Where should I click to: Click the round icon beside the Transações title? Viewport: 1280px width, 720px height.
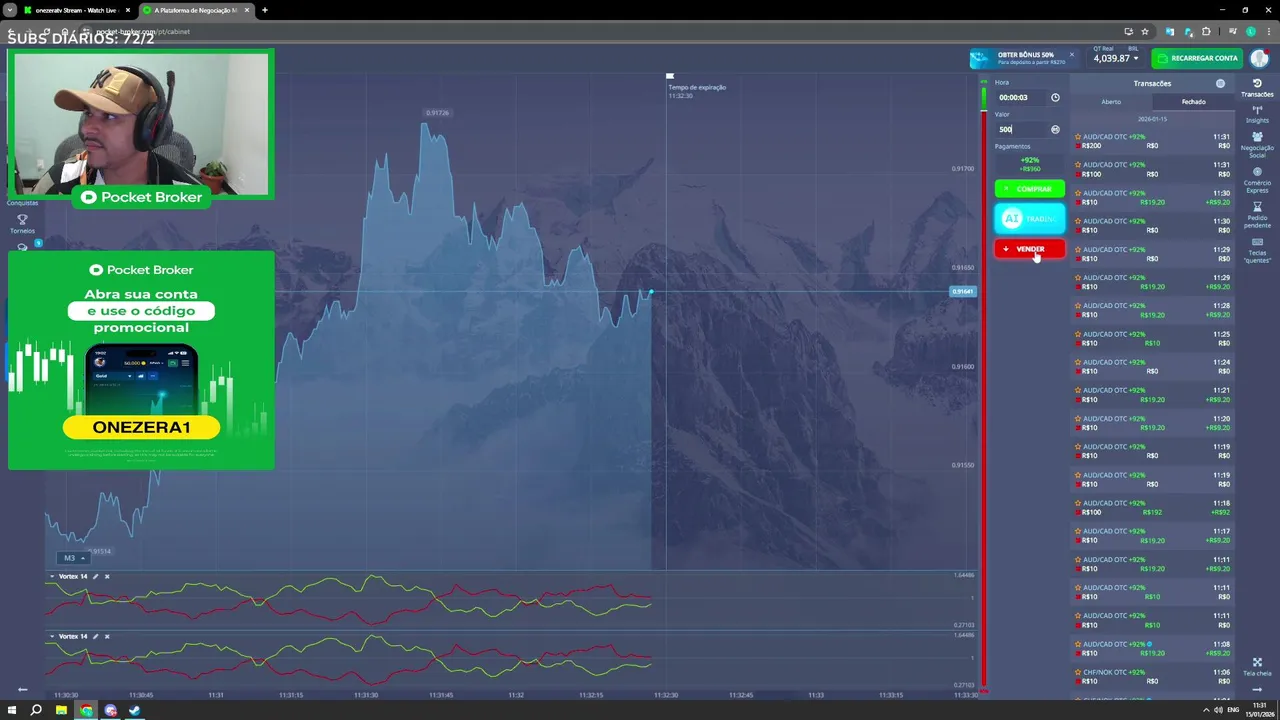click(x=1220, y=83)
